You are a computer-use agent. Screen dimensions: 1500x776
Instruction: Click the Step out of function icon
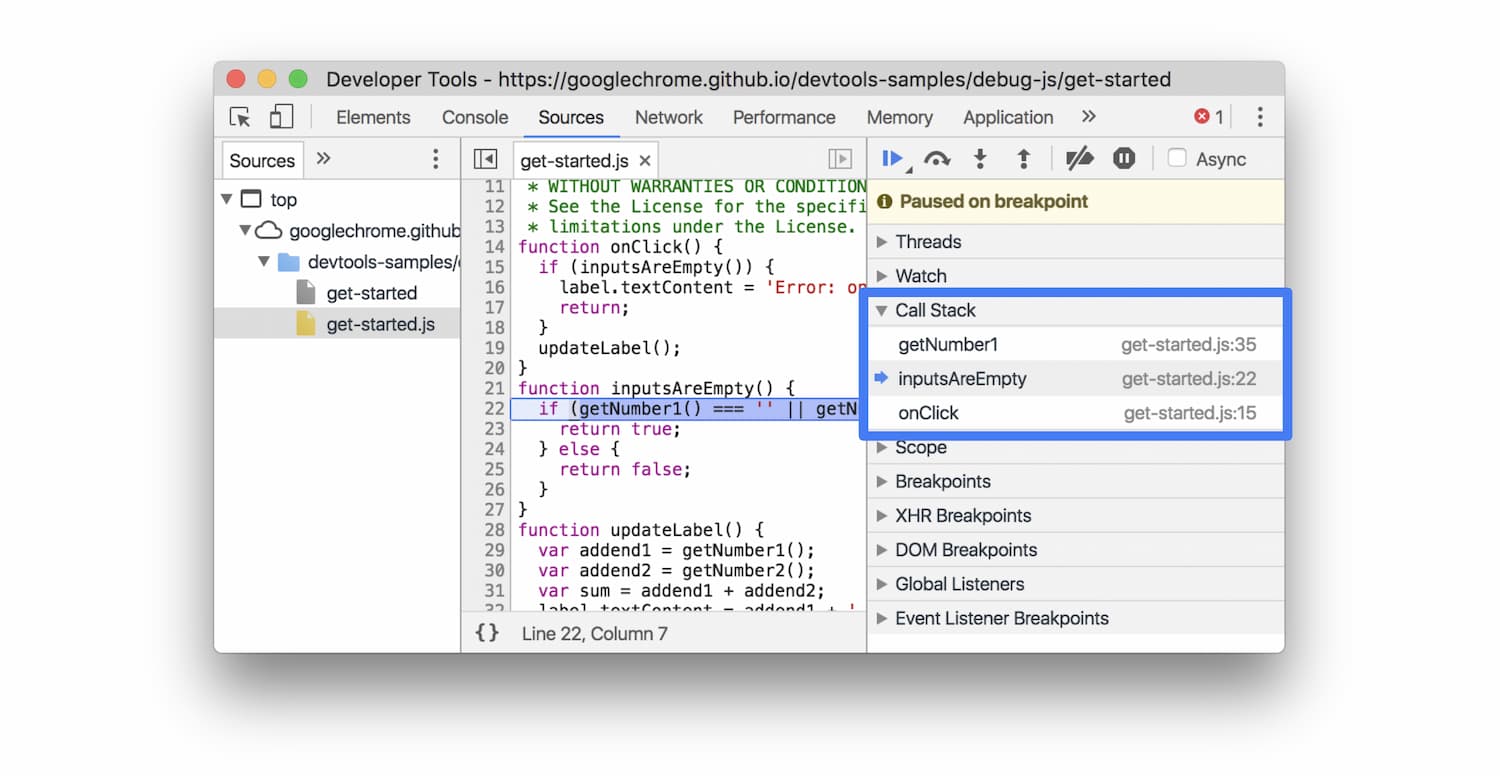tap(1023, 159)
